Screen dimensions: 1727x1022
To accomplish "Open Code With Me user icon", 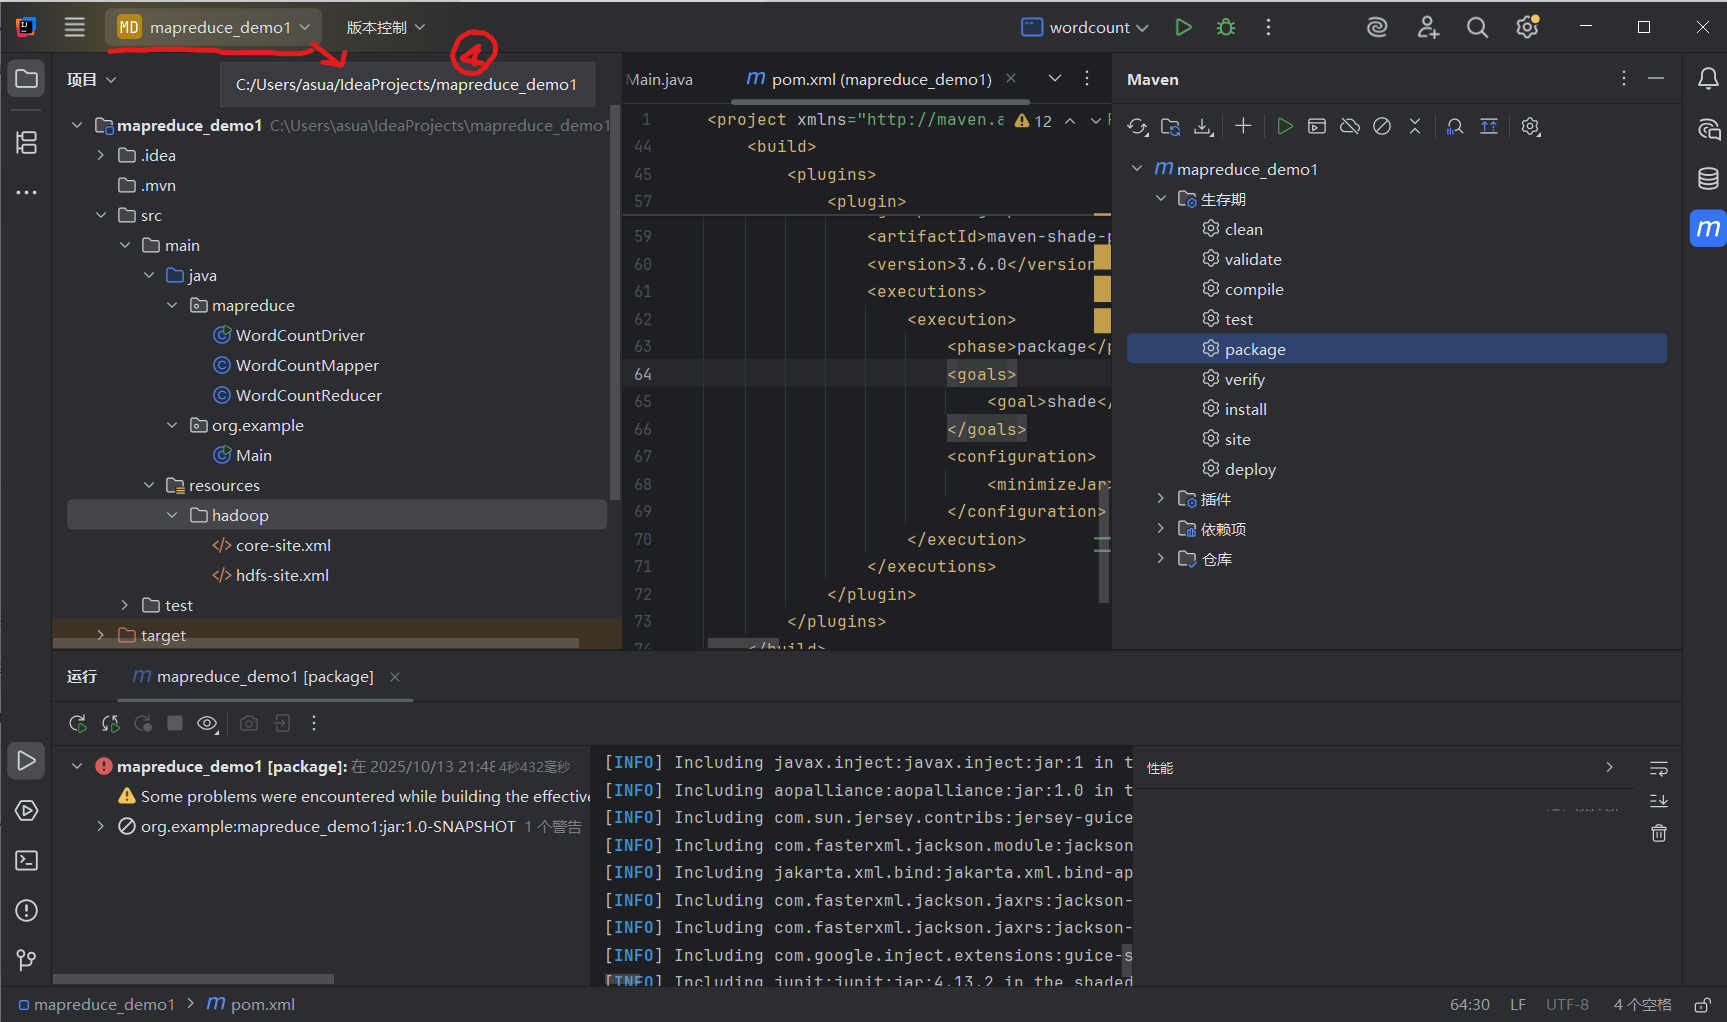I will tap(1428, 28).
